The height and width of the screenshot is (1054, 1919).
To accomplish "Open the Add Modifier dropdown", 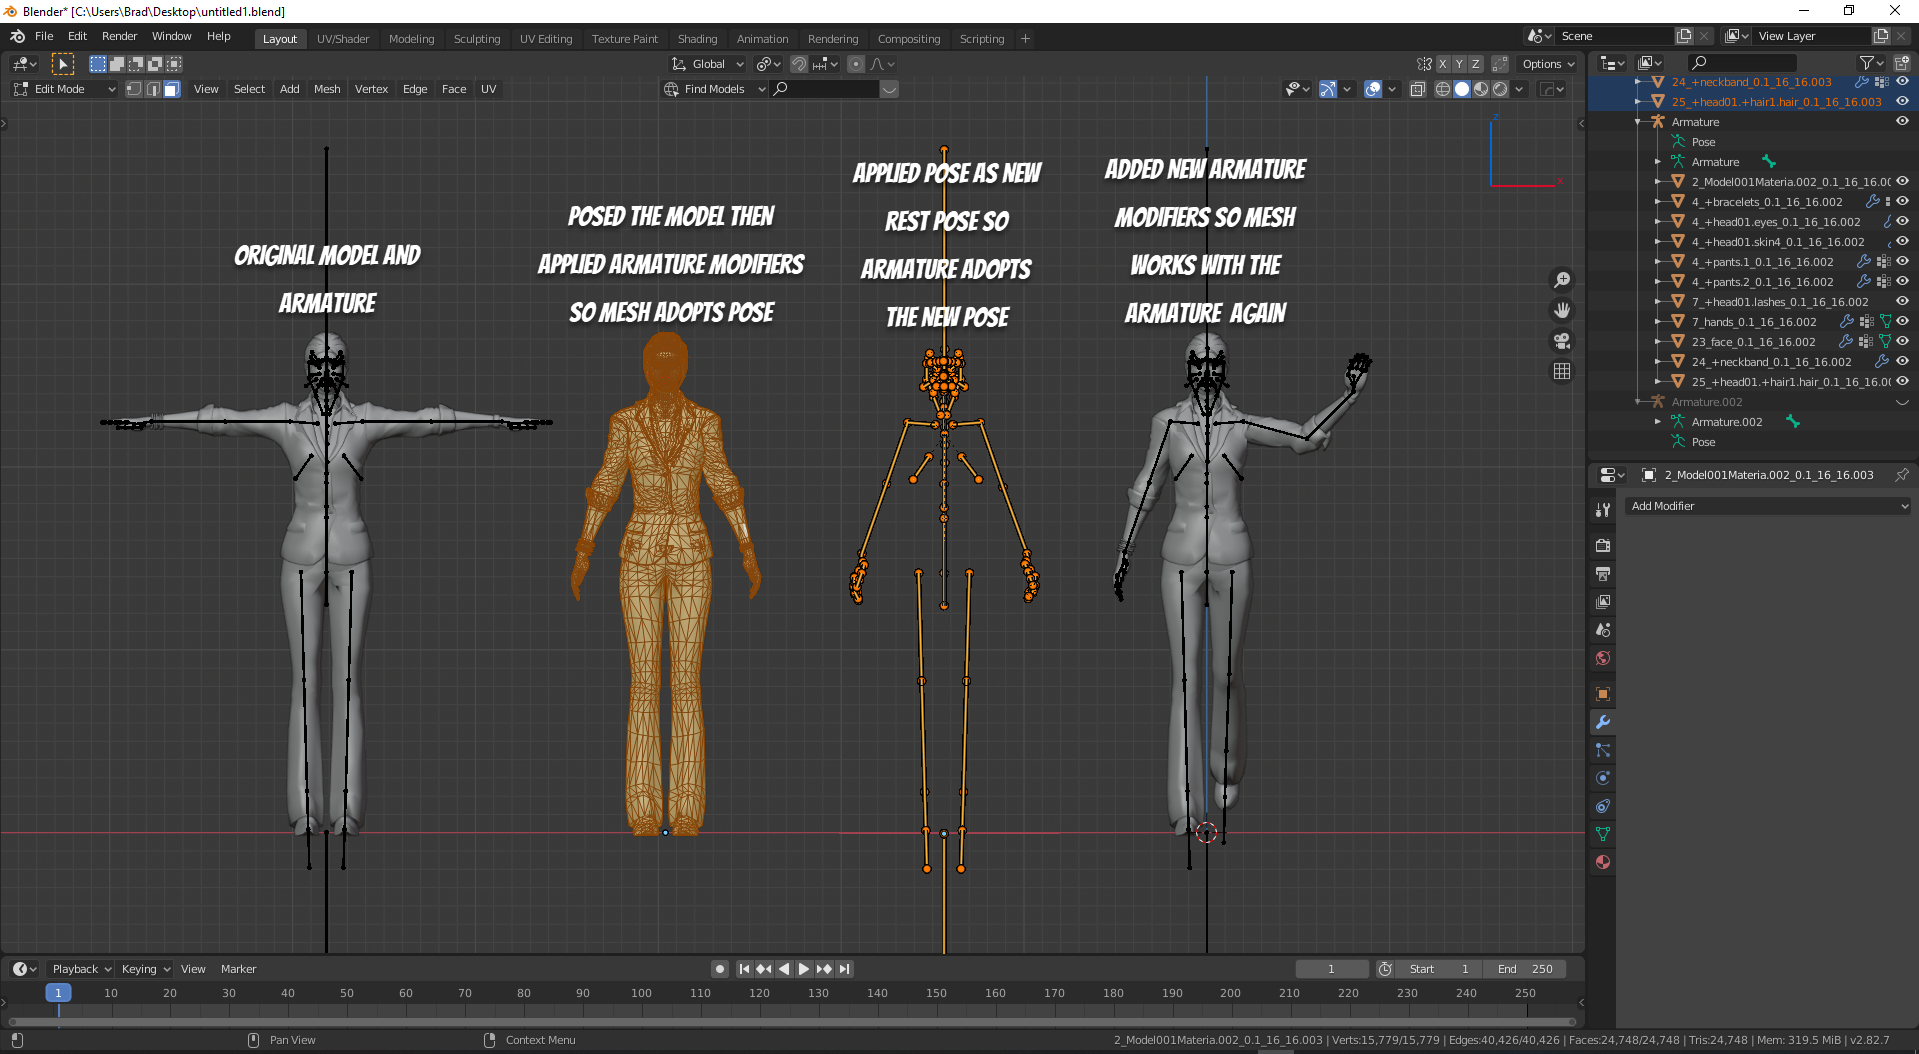I will coord(1768,506).
